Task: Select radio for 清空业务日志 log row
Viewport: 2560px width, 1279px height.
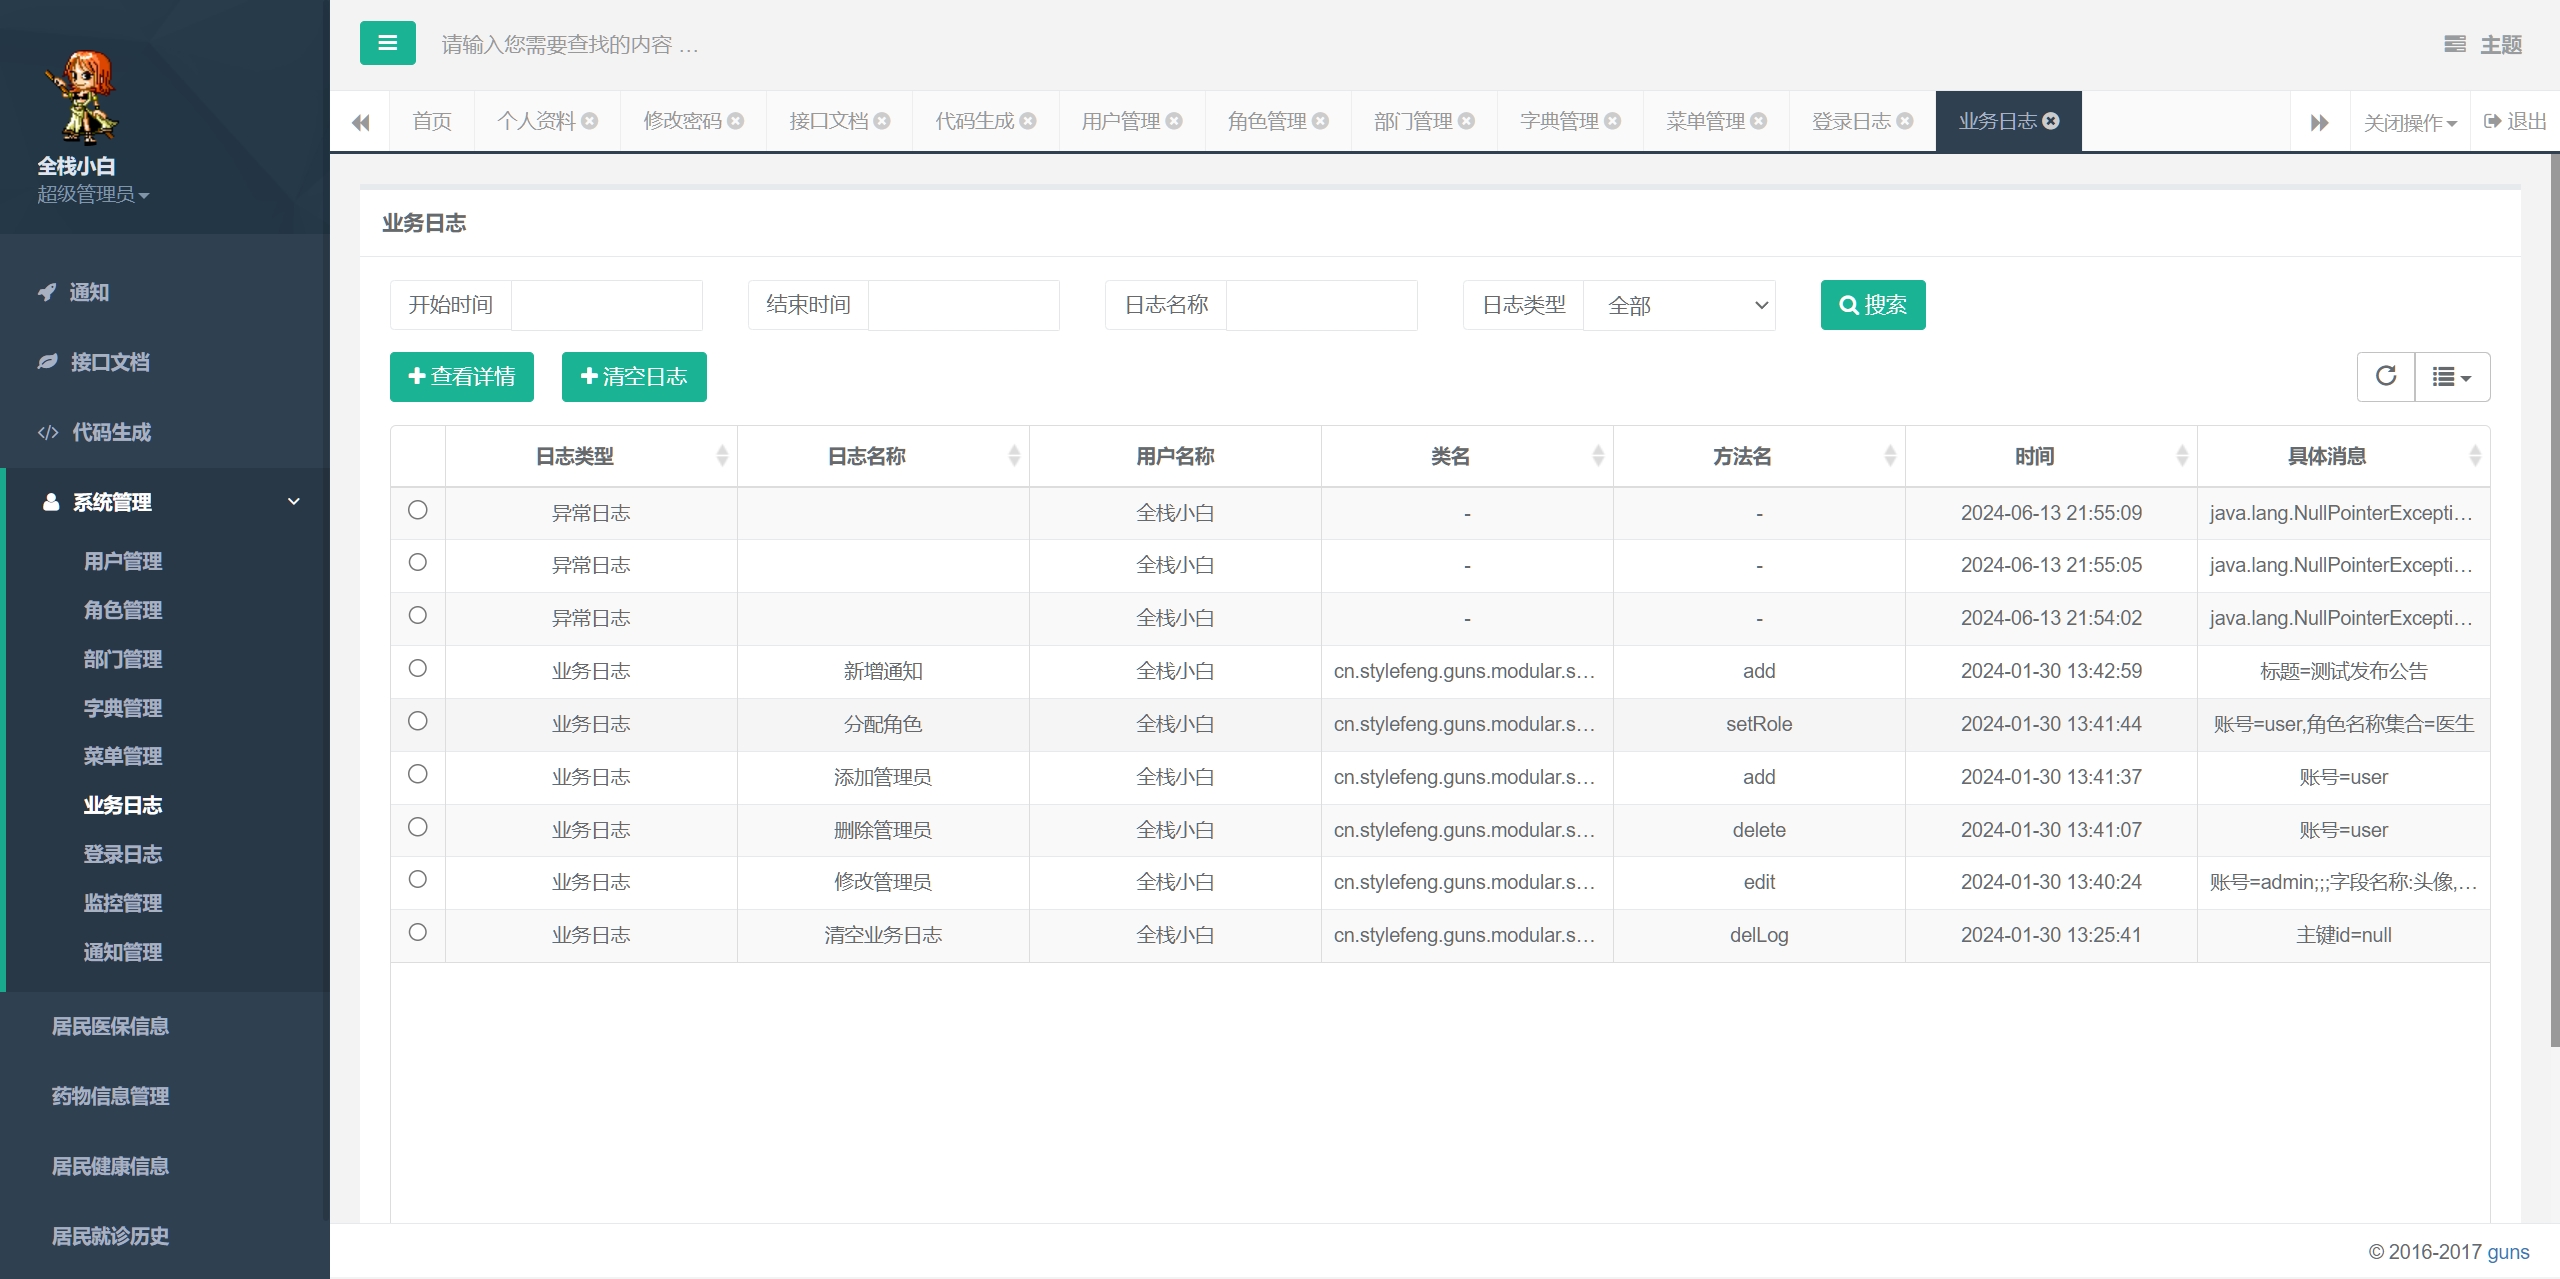Action: [418, 932]
